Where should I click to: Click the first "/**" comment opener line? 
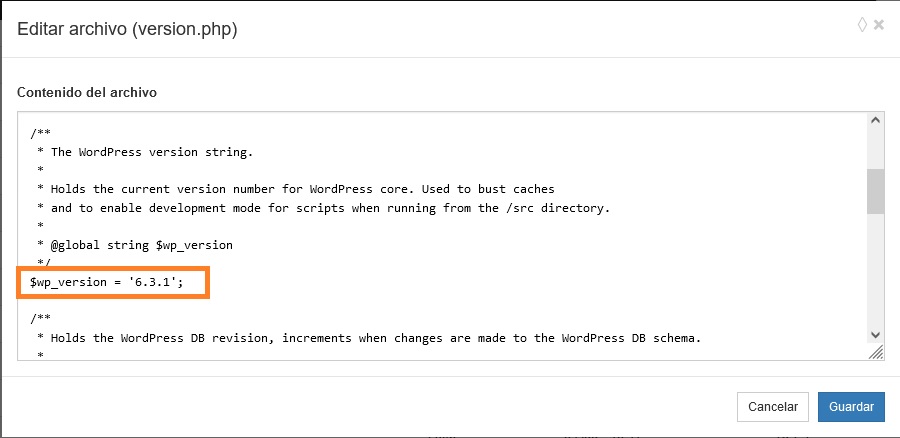pos(40,133)
